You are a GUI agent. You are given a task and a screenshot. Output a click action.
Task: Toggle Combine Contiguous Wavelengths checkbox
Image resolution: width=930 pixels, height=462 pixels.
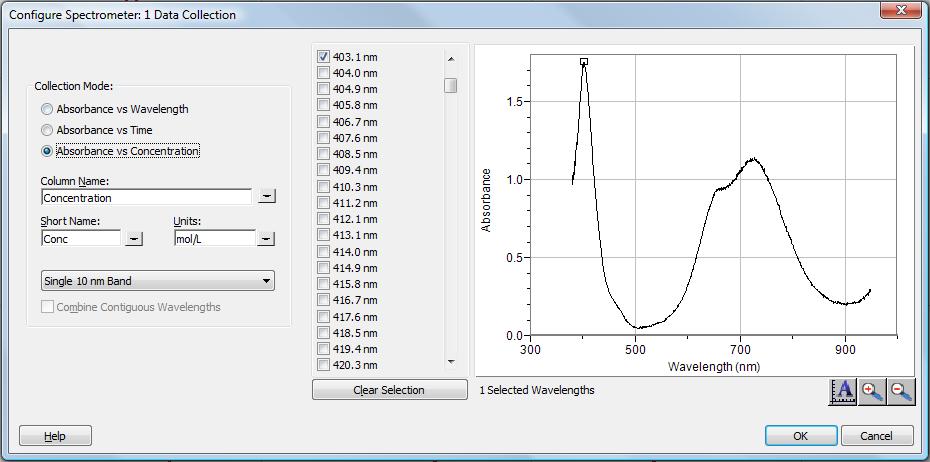coord(47,307)
